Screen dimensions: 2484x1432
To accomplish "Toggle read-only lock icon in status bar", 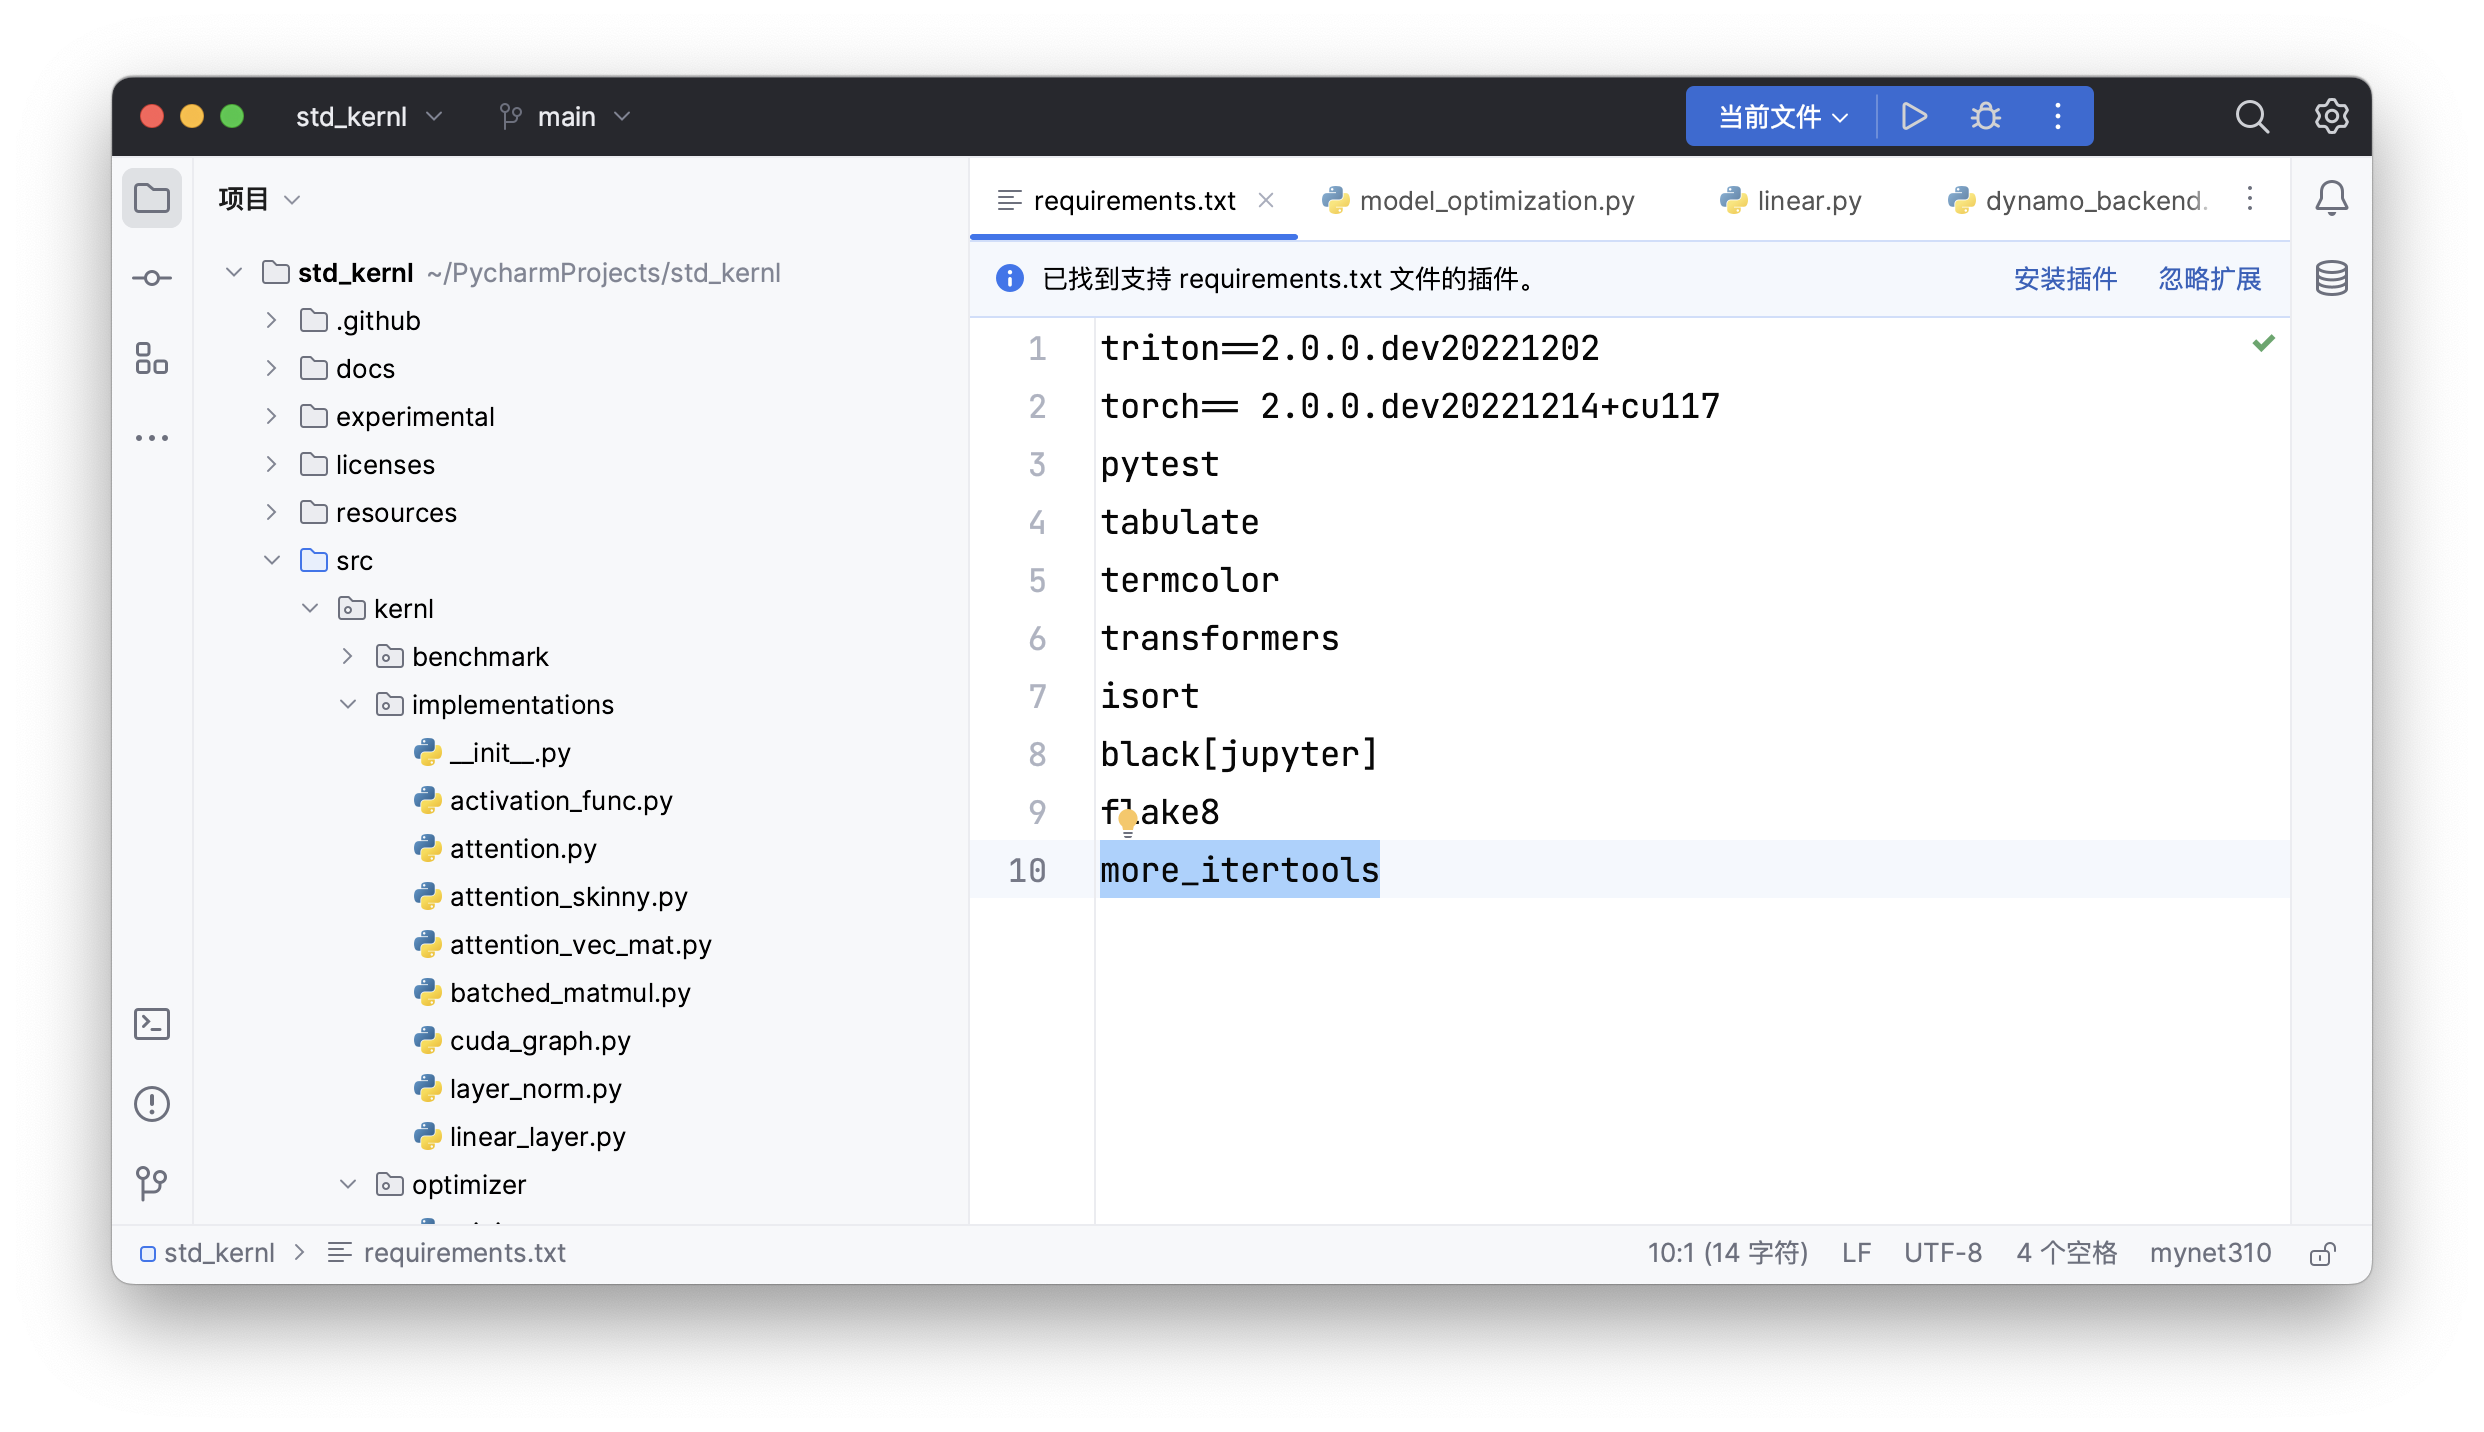I will 2322,1253.
